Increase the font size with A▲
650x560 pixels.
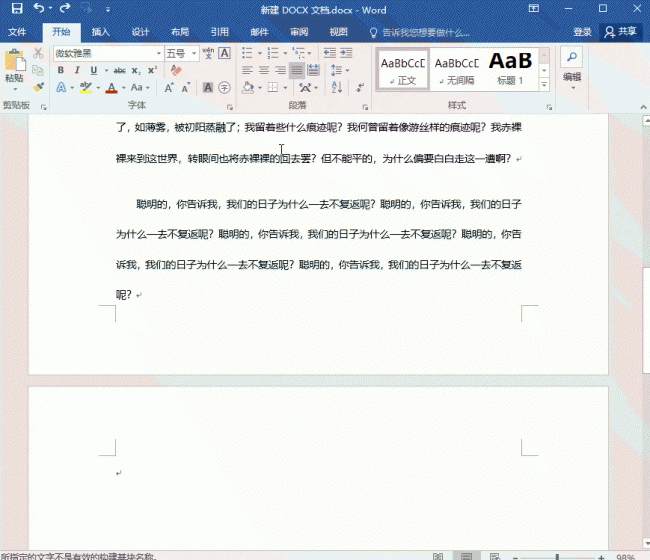tap(169, 87)
